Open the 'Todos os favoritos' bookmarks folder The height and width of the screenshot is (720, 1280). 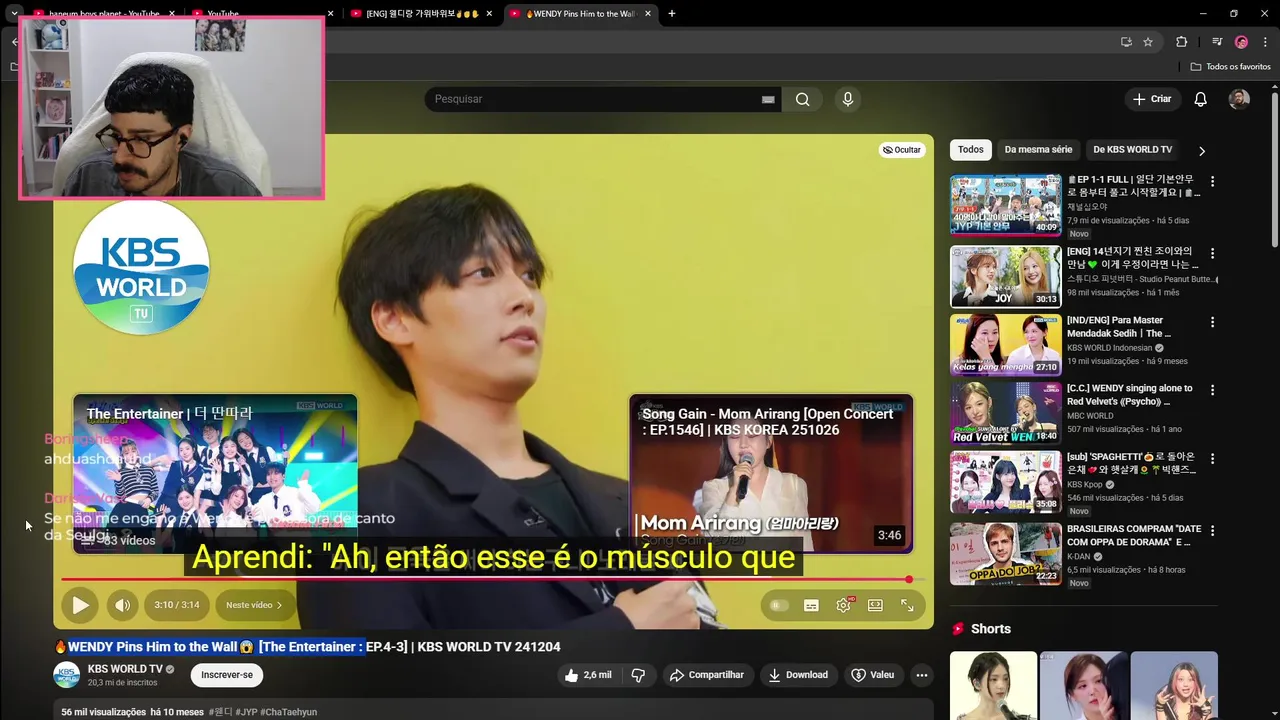pyautogui.click(x=1230, y=67)
